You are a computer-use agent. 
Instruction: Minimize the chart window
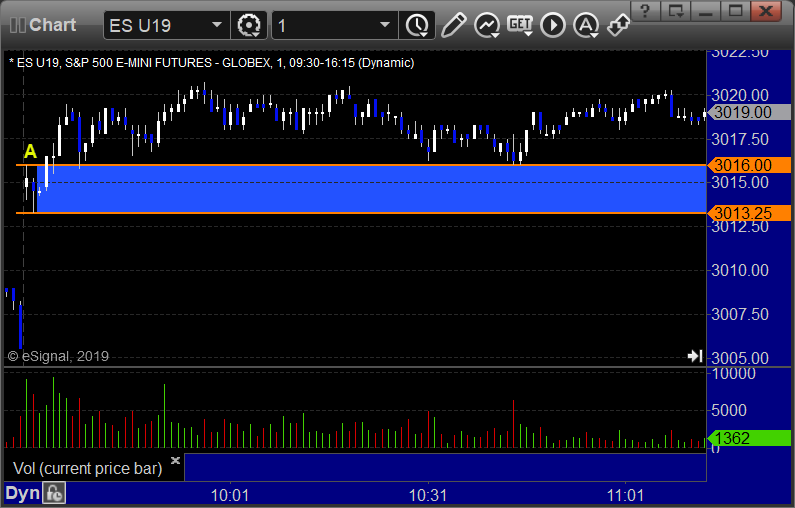(706, 11)
